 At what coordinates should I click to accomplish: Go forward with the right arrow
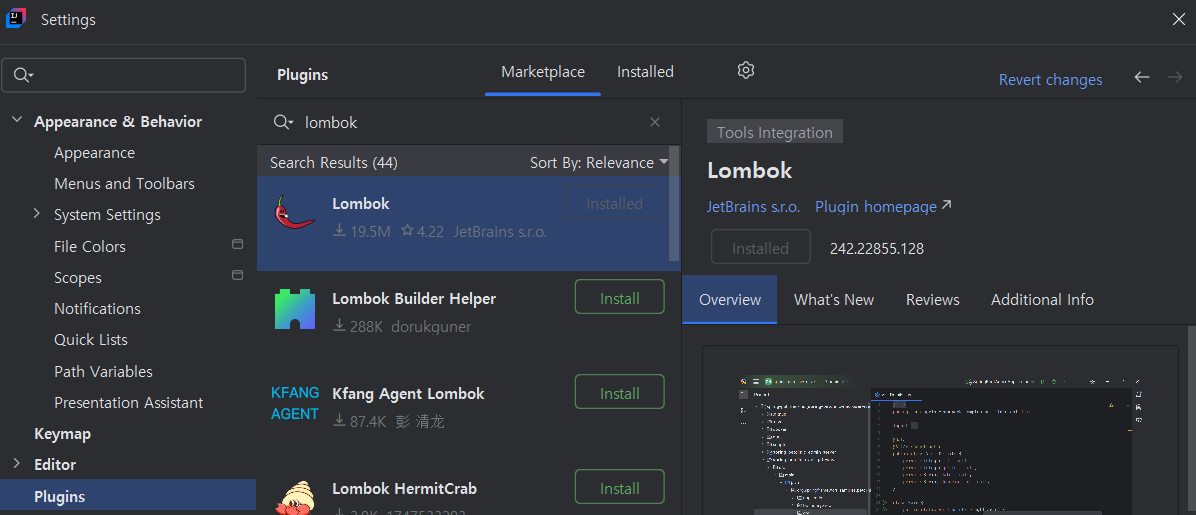(1174, 77)
